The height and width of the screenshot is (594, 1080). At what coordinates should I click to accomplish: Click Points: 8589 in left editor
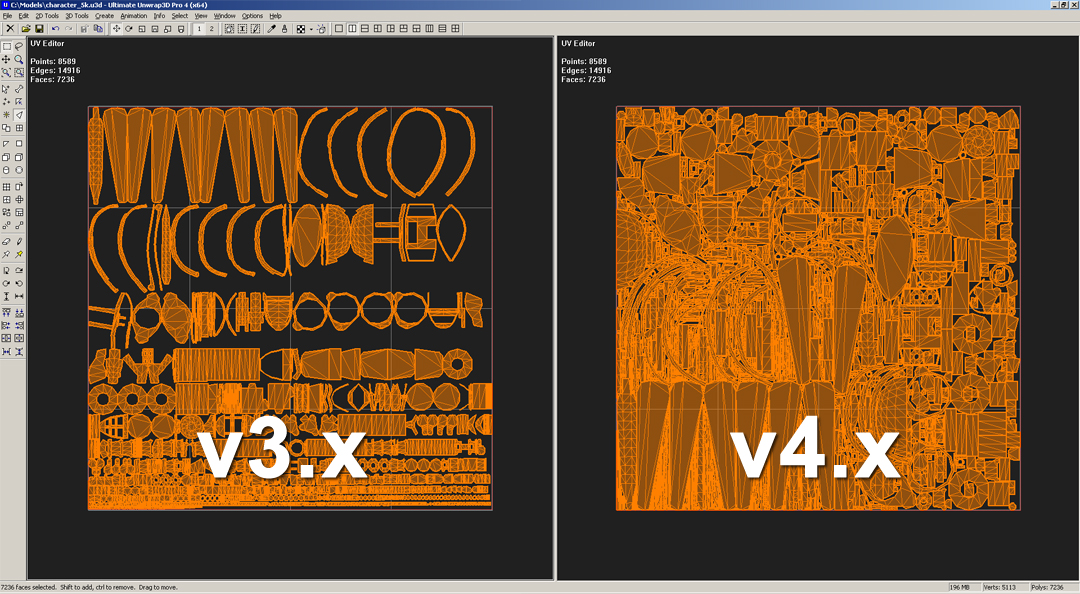coord(53,61)
